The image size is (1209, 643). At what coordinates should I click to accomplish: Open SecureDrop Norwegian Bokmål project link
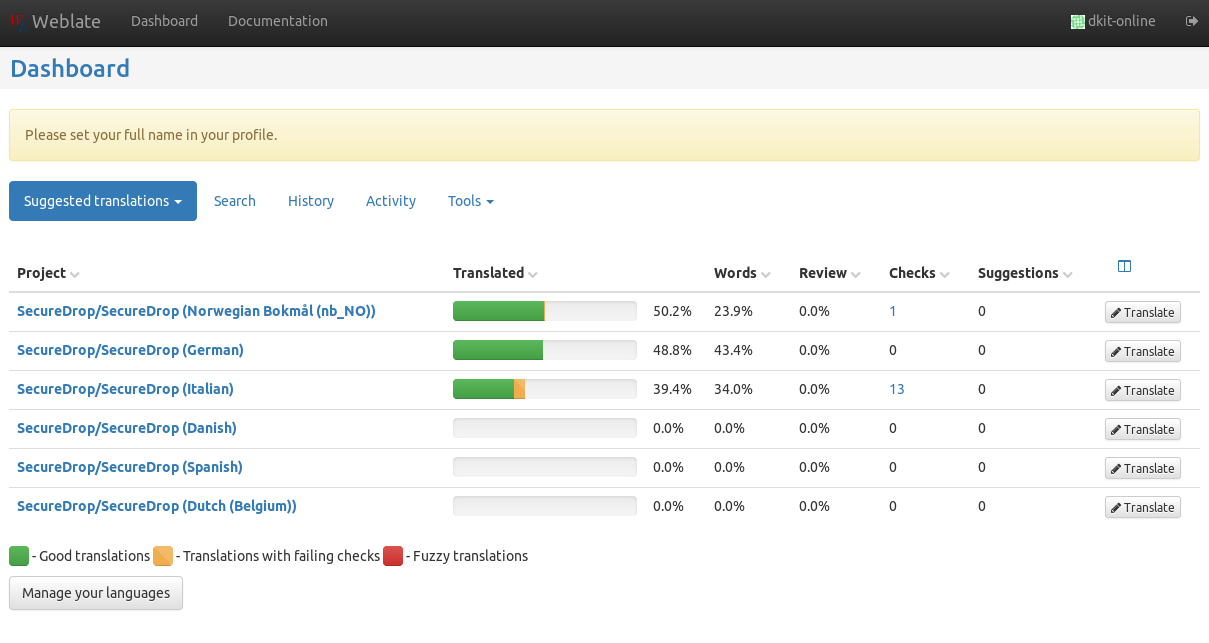click(196, 311)
